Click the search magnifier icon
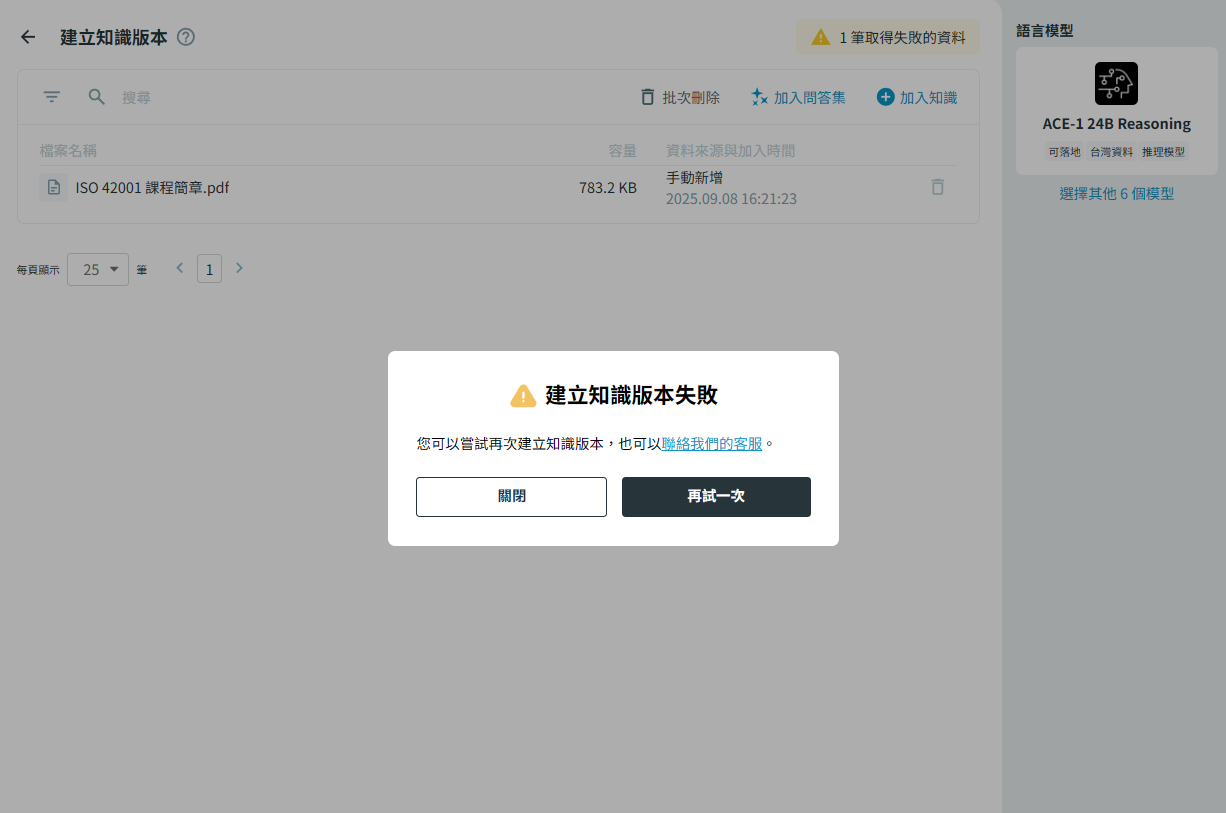The height and width of the screenshot is (813, 1226). (x=97, y=97)
